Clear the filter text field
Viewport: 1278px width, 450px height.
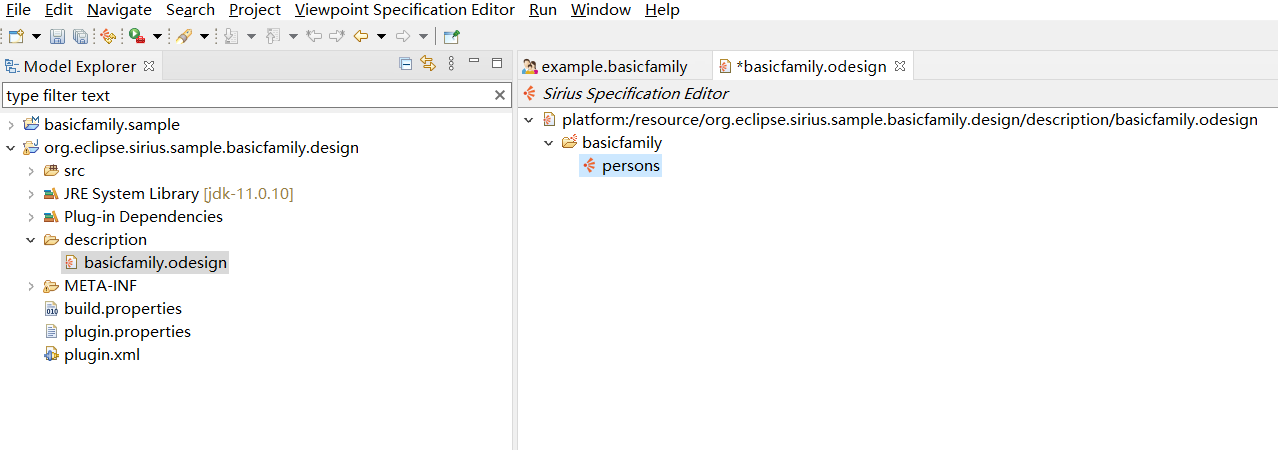coord(500,96)
